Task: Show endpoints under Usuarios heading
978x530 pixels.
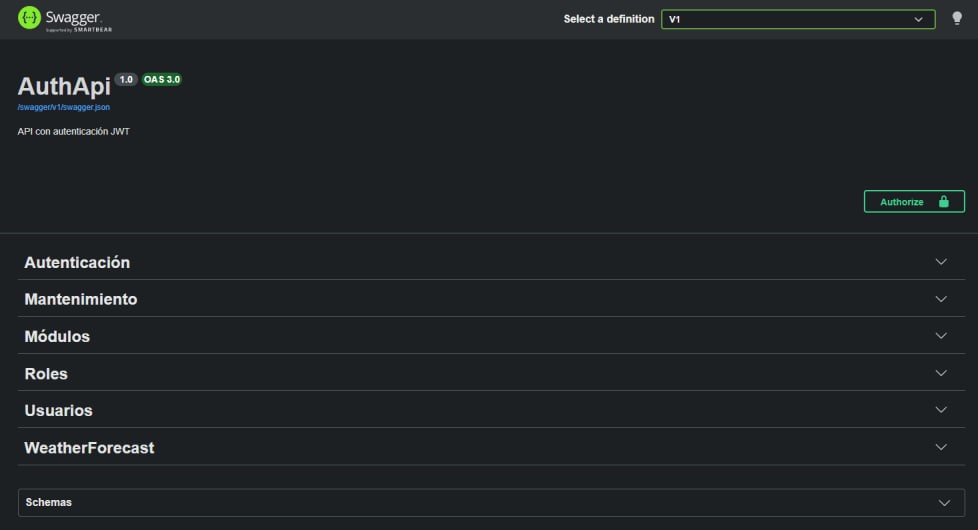Action: pyautogui.click(x=58, y=410)
